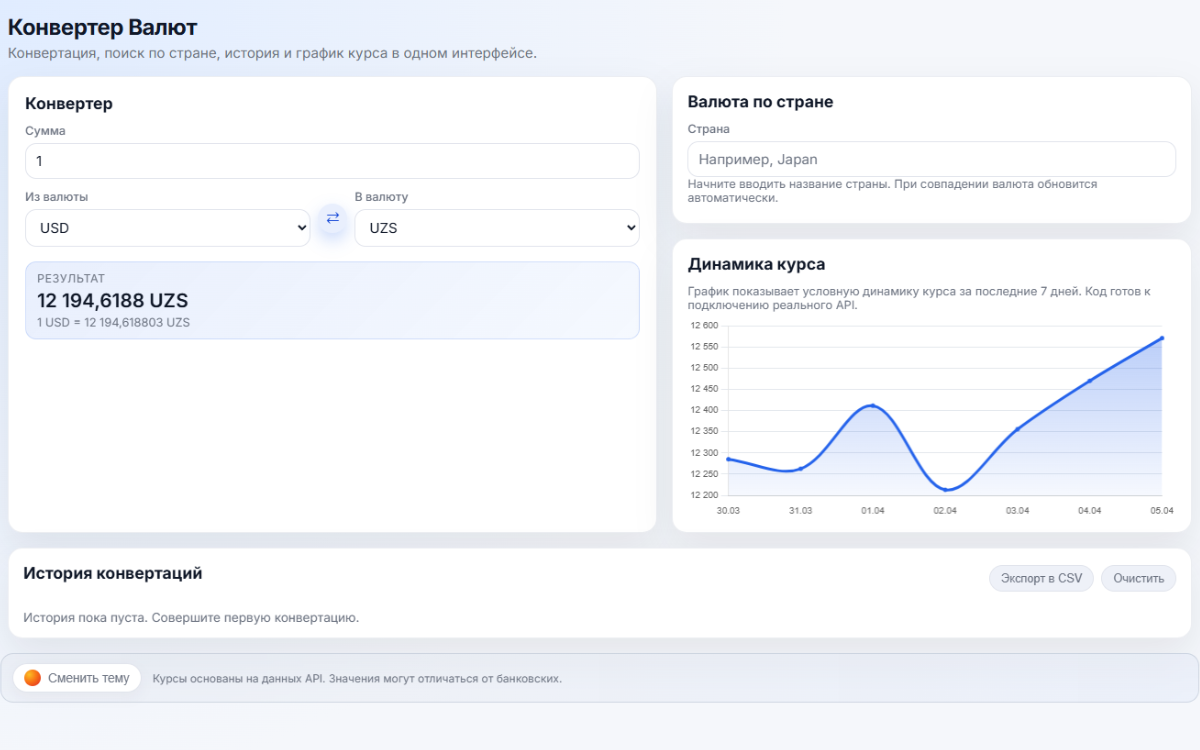Click the 05.04 data point on chart
This screenshot has width=1200, height=750.
[1162, 338]
